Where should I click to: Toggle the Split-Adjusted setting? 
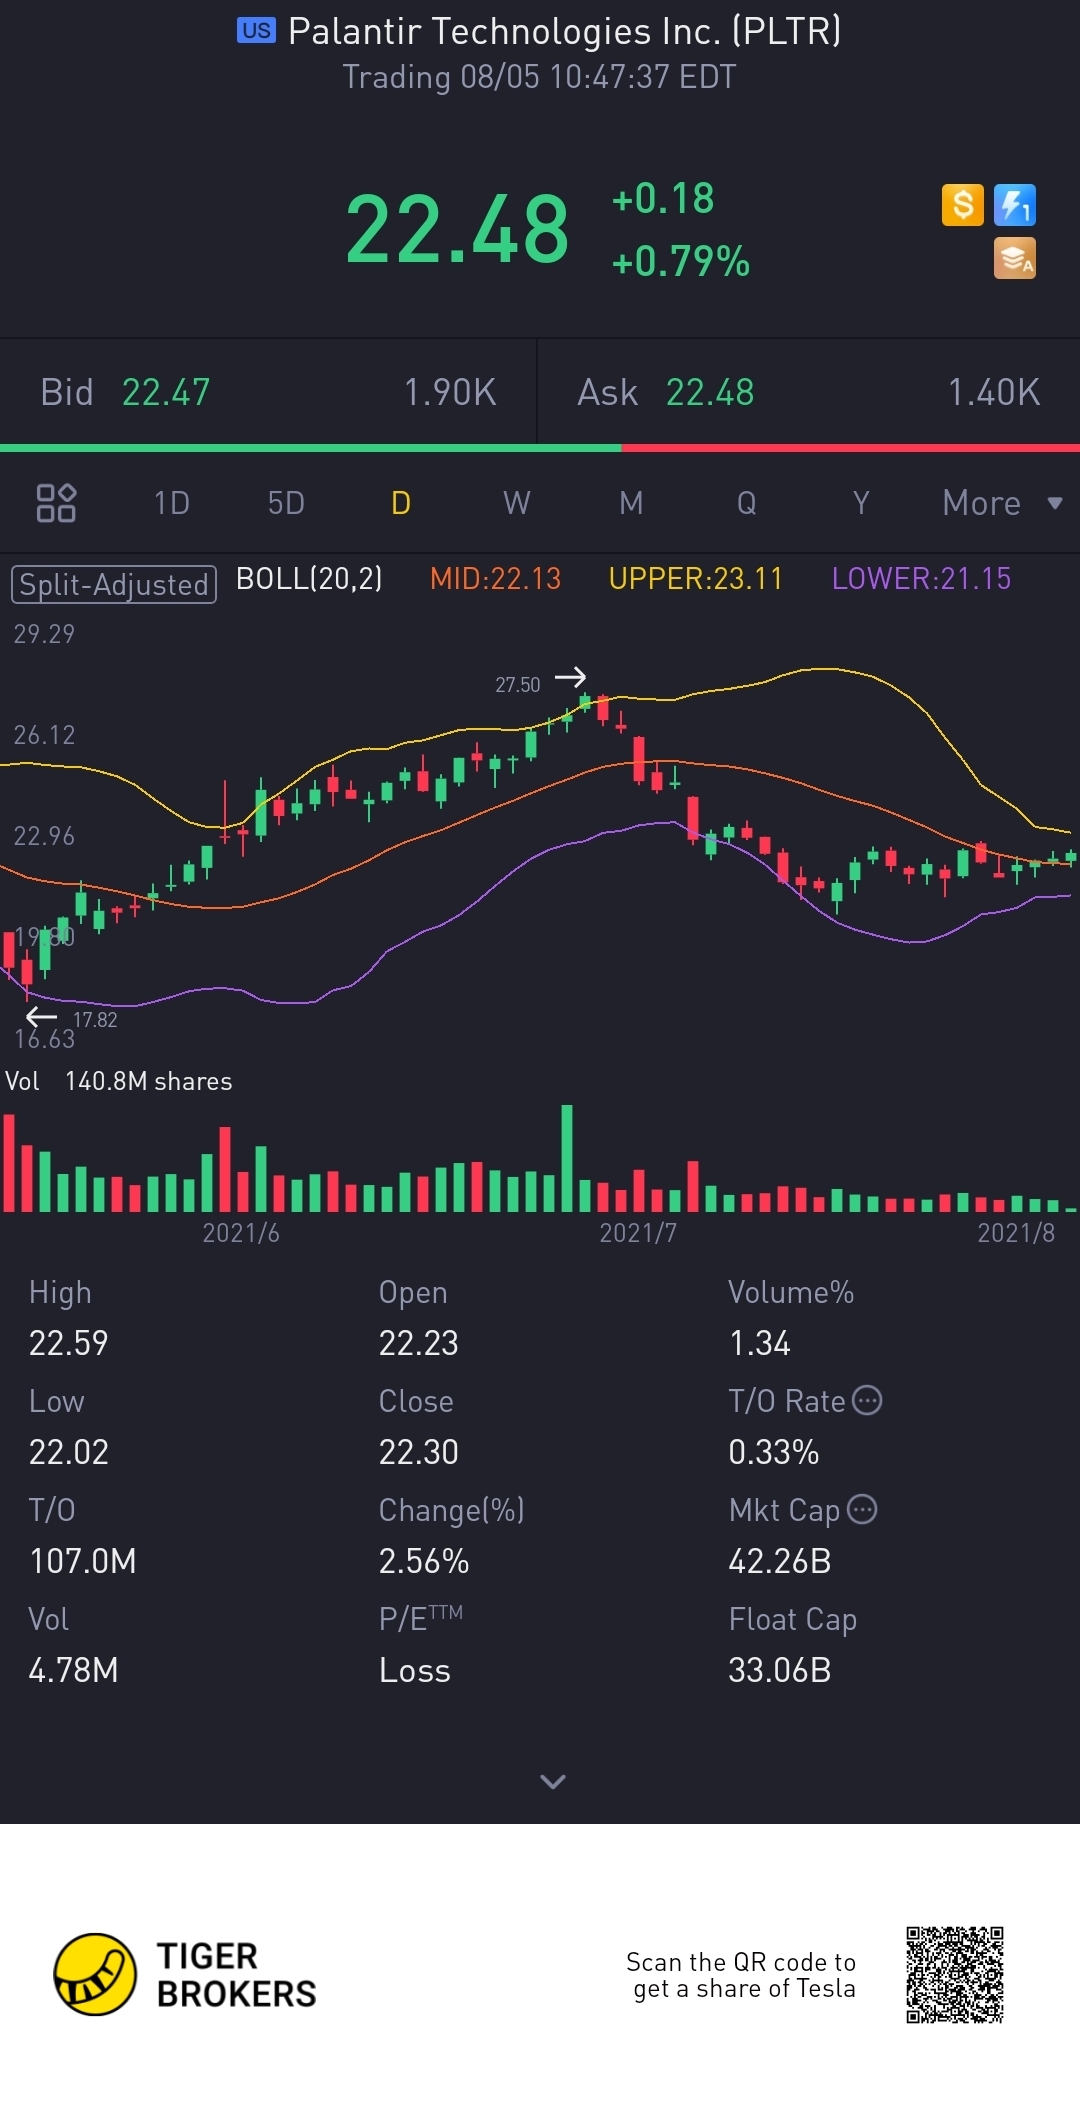(x=114, y=584)
